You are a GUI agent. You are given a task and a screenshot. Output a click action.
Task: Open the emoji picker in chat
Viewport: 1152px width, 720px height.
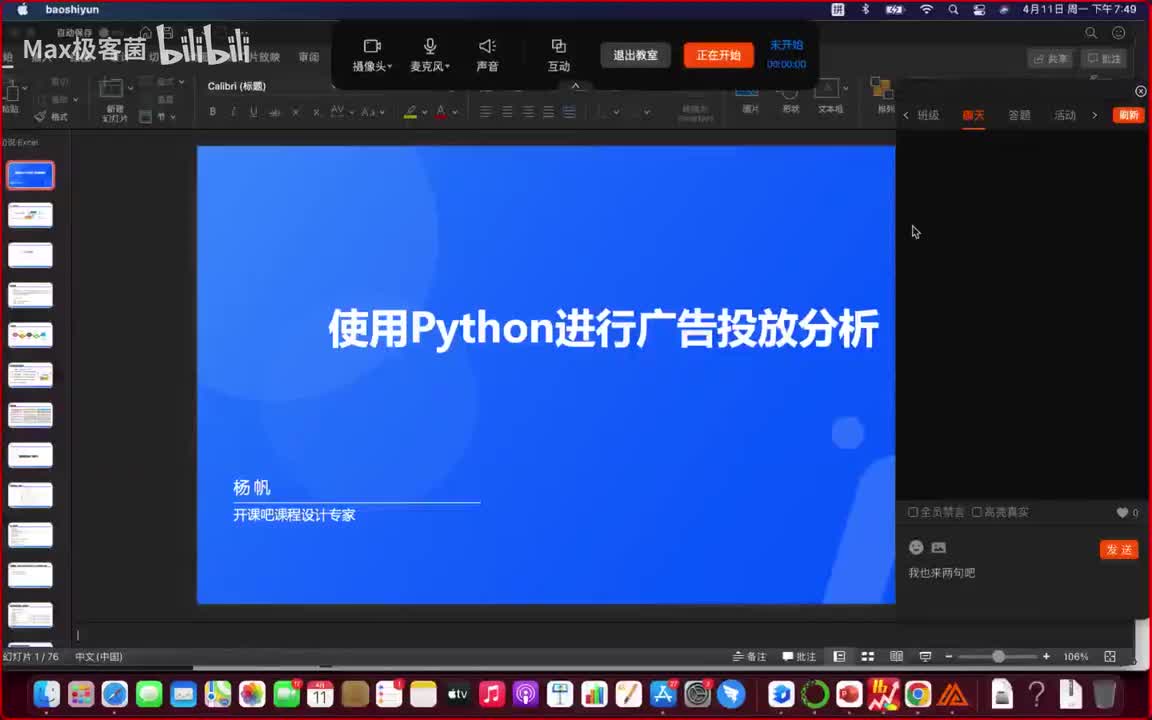915,547
